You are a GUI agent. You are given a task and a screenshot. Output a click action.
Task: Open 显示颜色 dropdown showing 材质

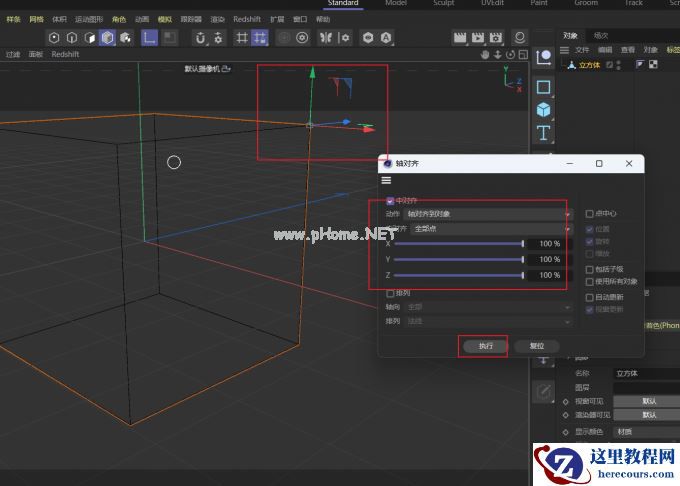point(647,432)
